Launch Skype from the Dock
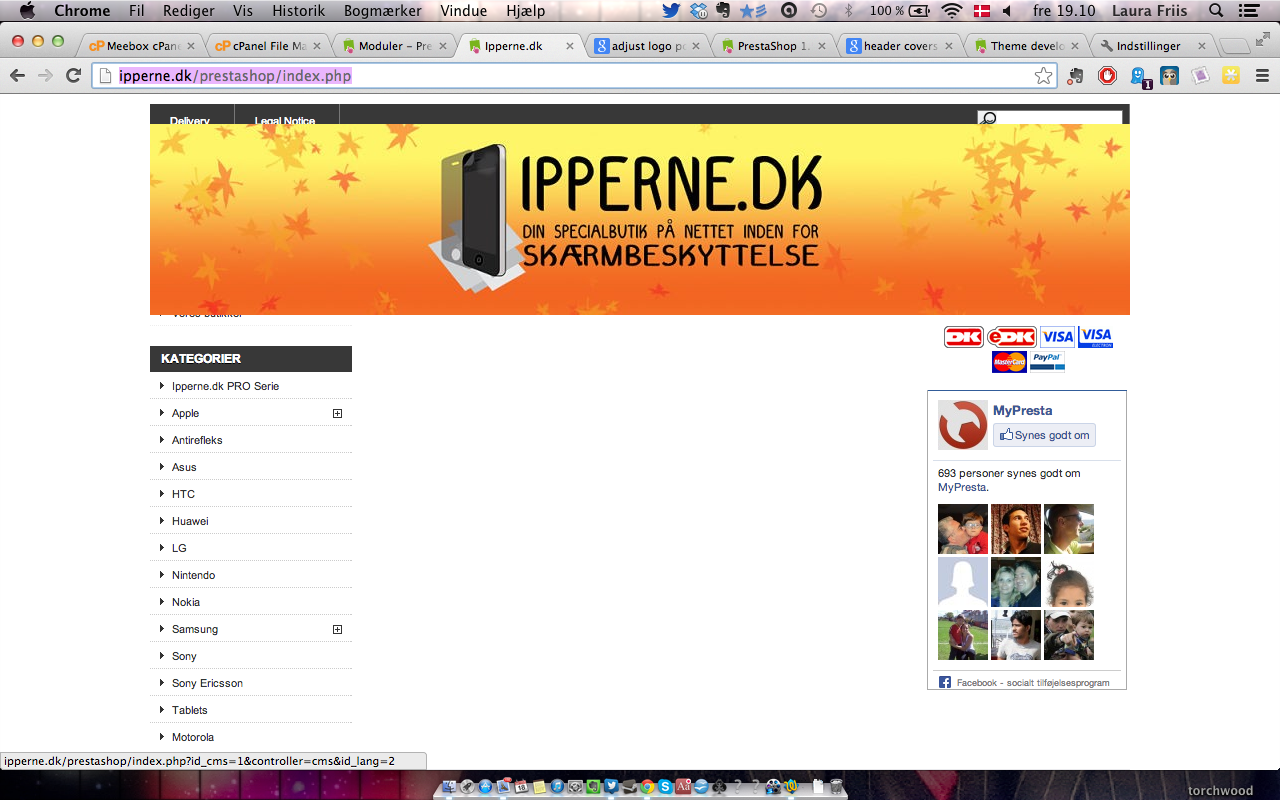The image size is (1280, 800). (x=665, y=787)
